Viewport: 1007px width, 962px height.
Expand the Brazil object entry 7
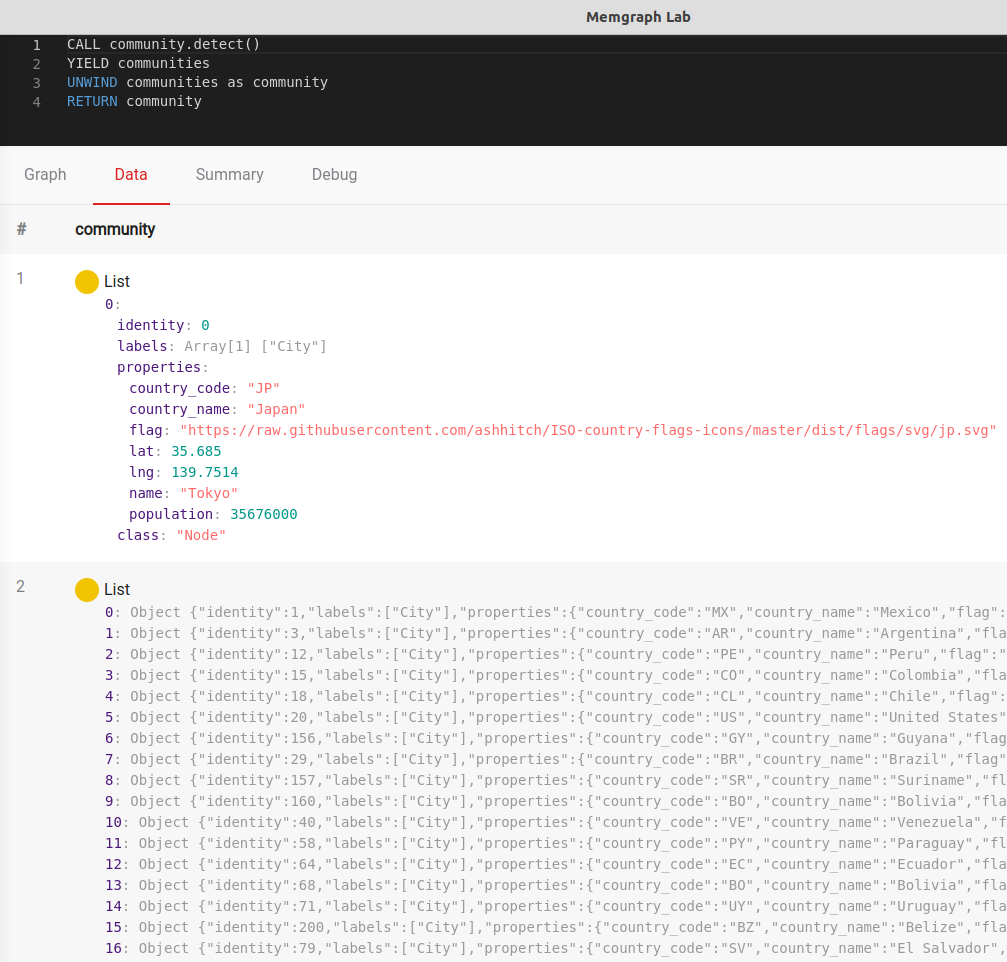[556, 759]
